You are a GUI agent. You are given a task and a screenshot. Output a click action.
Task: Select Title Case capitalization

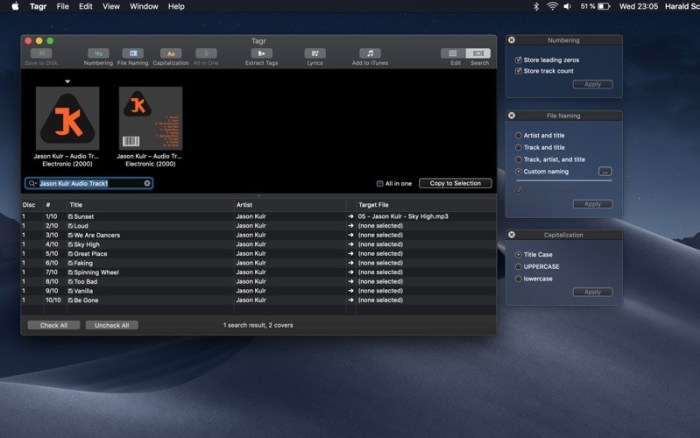tap(518, 254)
